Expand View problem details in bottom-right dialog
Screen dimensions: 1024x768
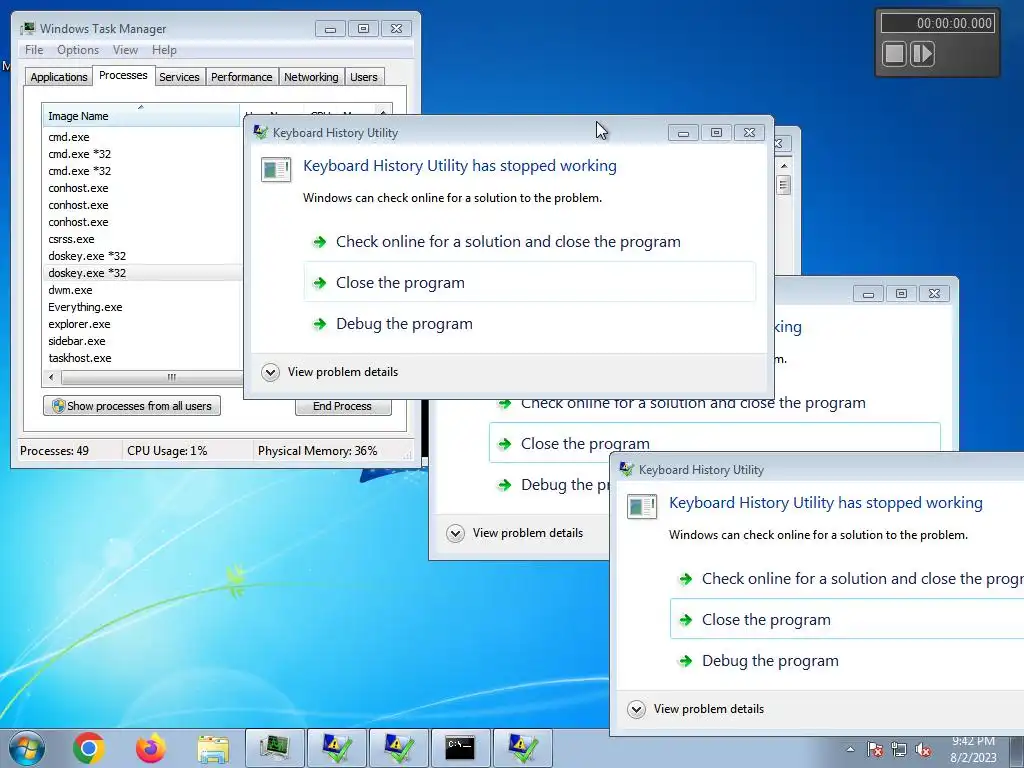(696, 709)
